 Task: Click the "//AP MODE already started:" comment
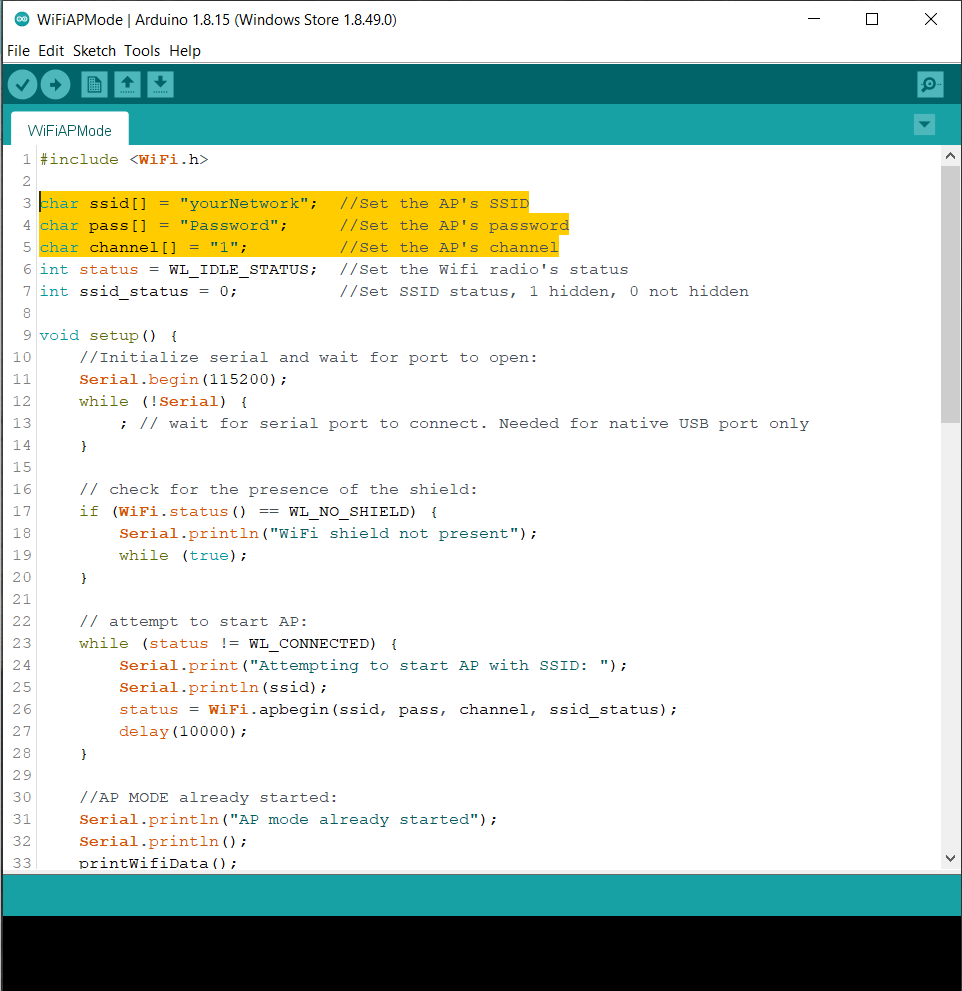click(209, 798)
